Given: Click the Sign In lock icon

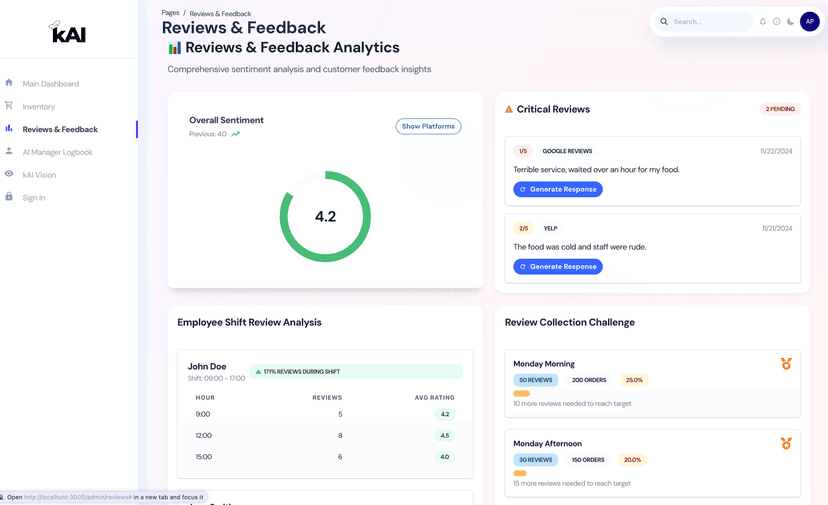Looking at the screenshot, I should click(x=9, y=197).
